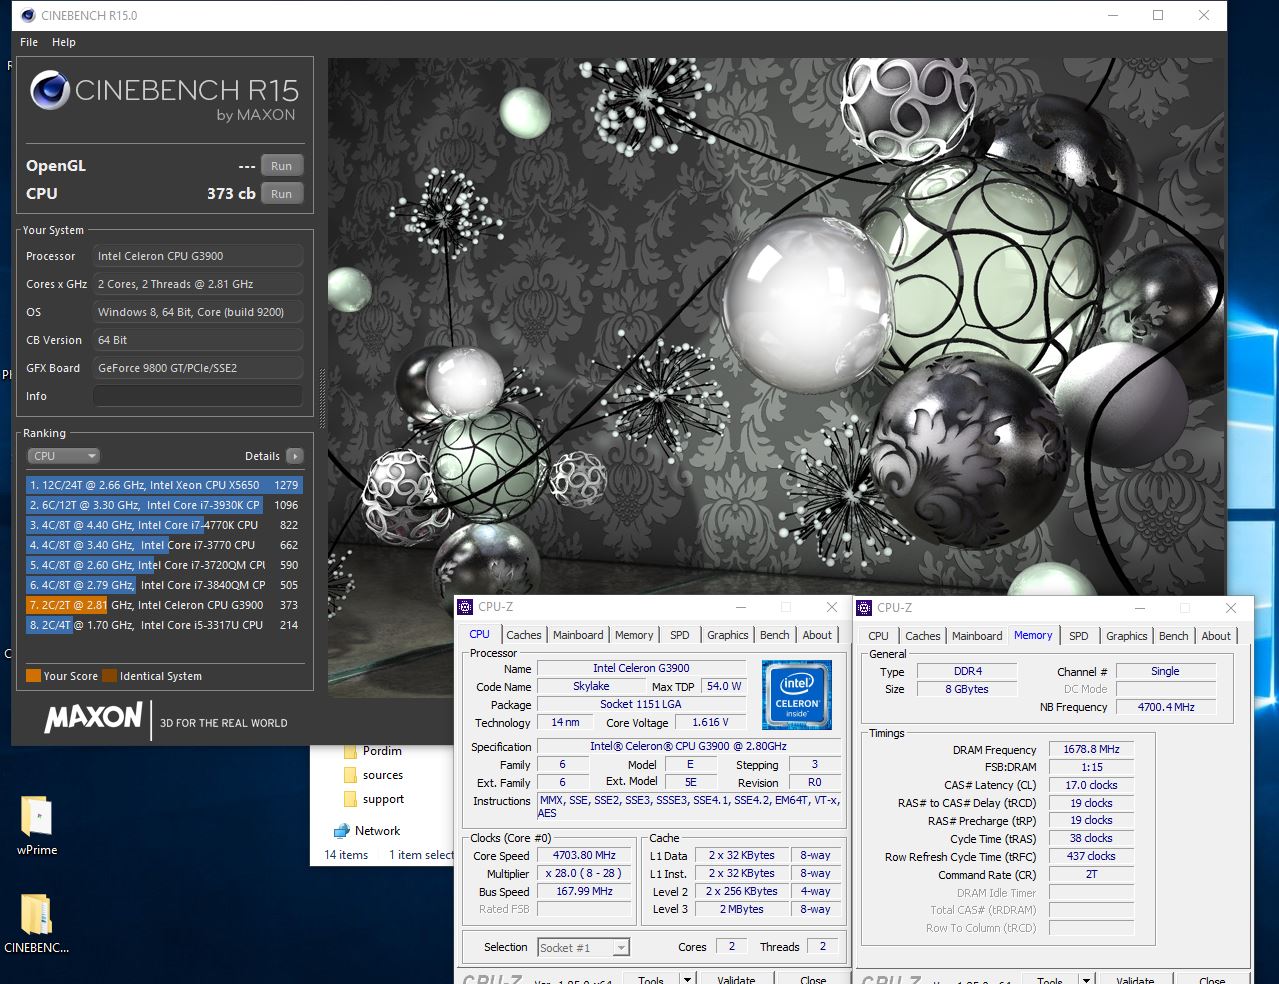Switch to CPU tab in right CPU-Z
The width and height of the screenshot is (1279, 984).
click(x=879, y=636)
